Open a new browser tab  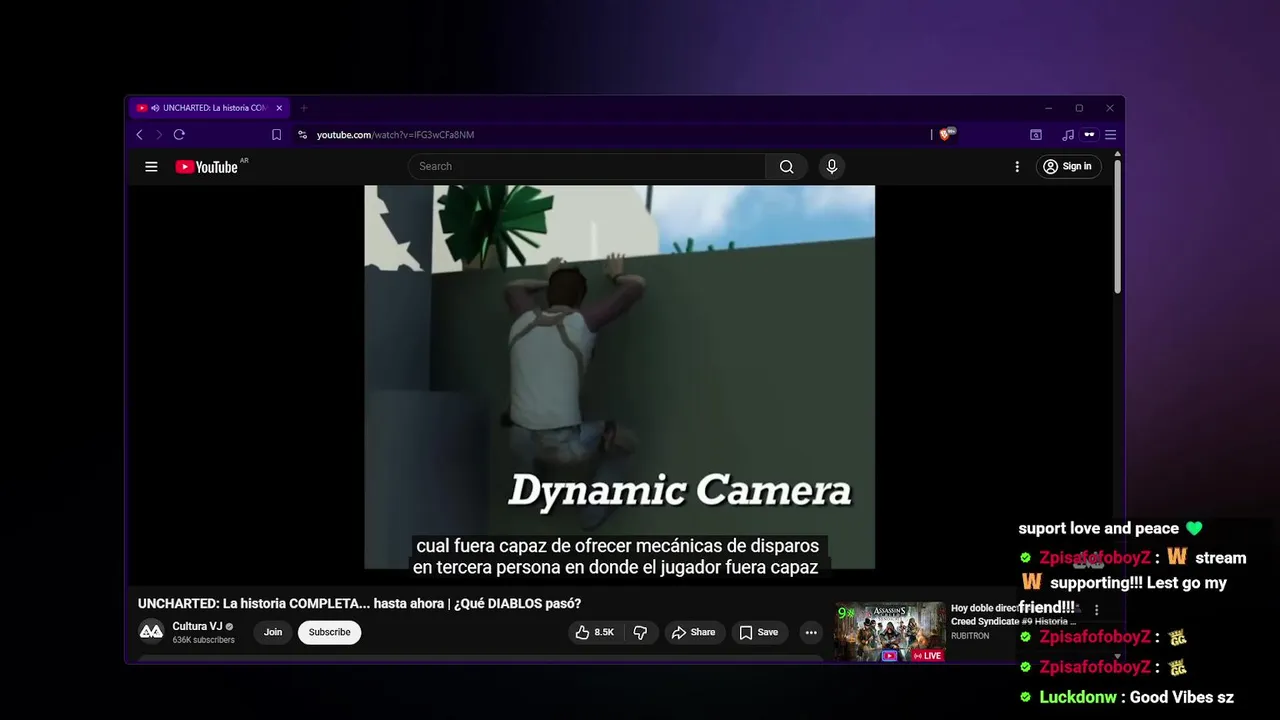tap(304, 108)
